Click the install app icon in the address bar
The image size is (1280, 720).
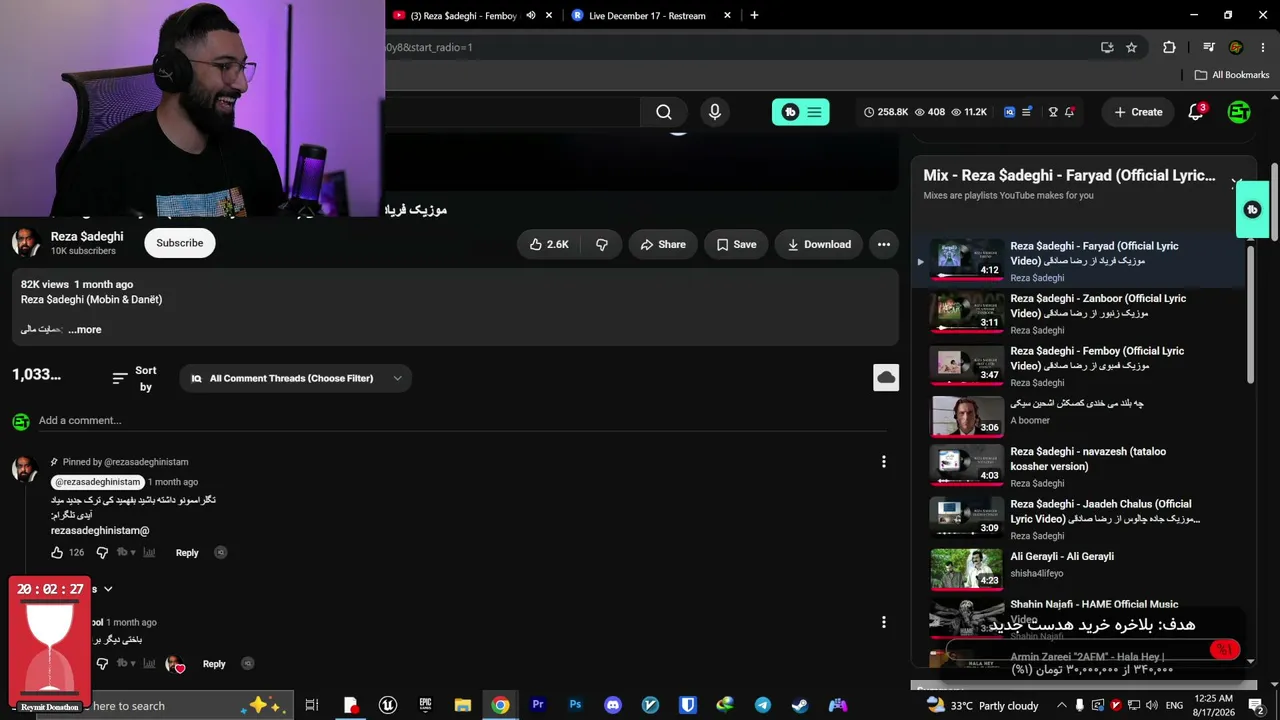pyautogui.click(x=1107, y=47)
